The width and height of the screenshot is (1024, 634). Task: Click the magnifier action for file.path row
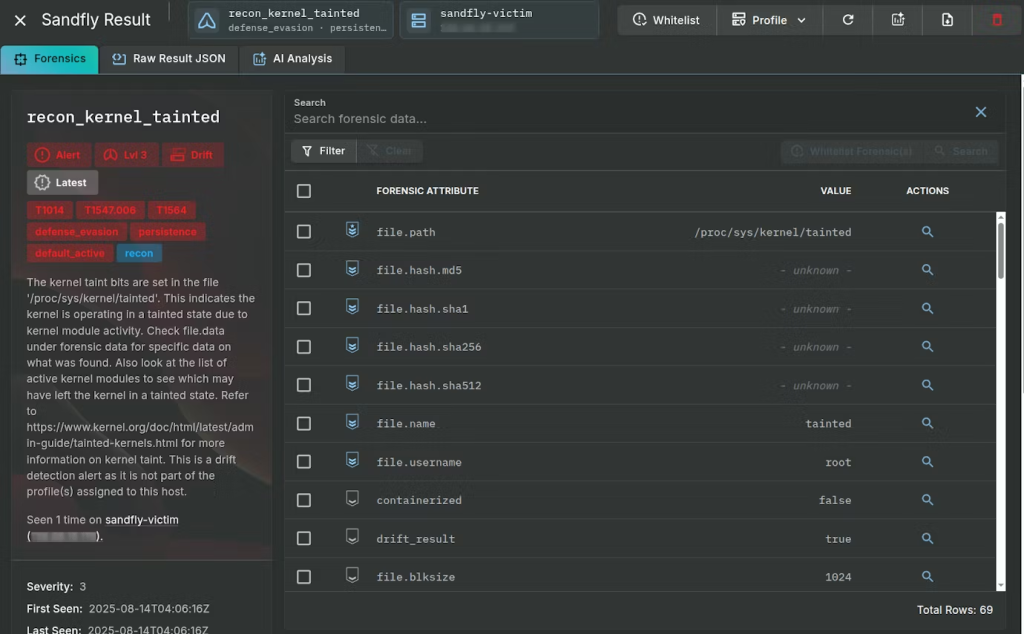click(927, 232)
